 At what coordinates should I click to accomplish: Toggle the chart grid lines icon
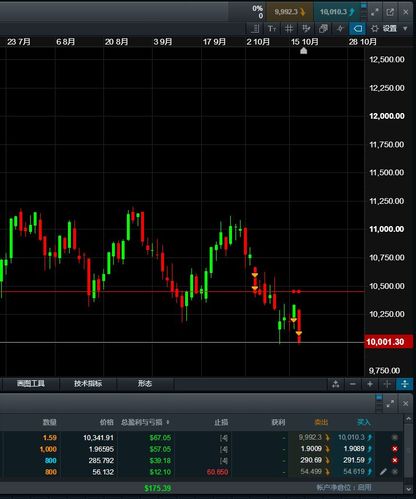[289, 29]
